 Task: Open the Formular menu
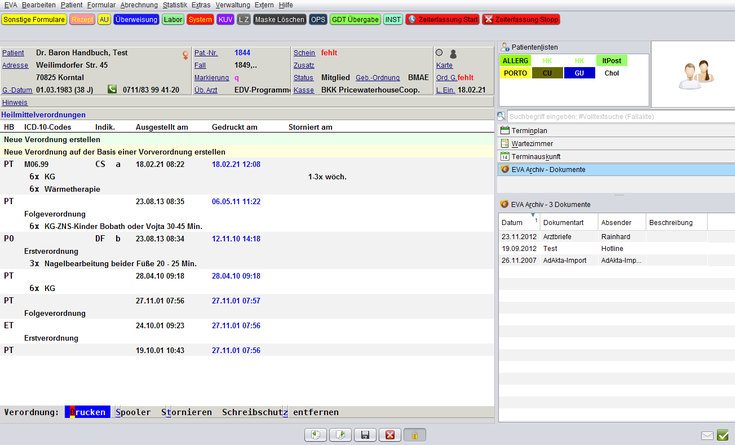101,5
